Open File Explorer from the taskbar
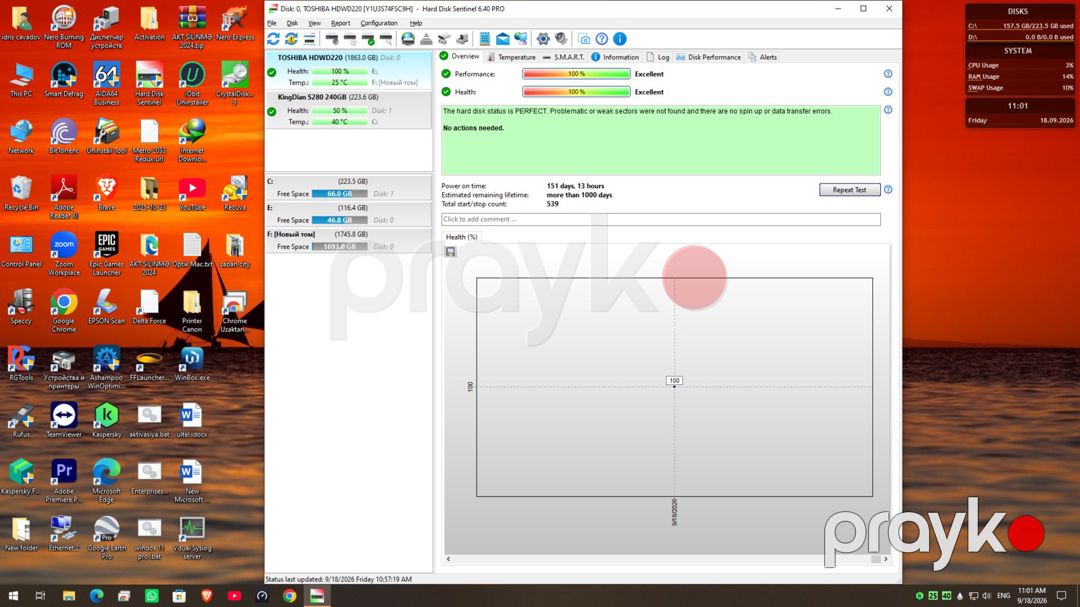1080x607 pixels. [x=69, y=595]
